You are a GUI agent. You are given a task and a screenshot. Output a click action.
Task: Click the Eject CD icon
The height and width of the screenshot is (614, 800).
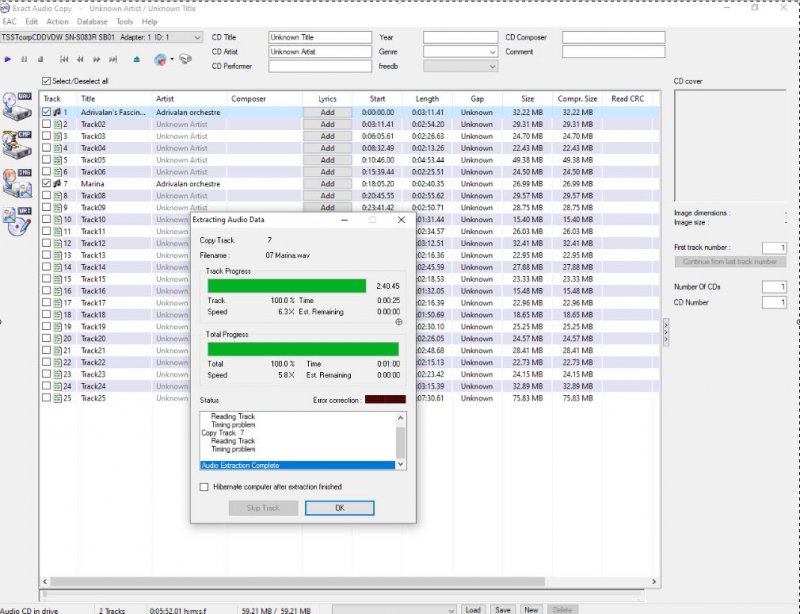[136, 60]
